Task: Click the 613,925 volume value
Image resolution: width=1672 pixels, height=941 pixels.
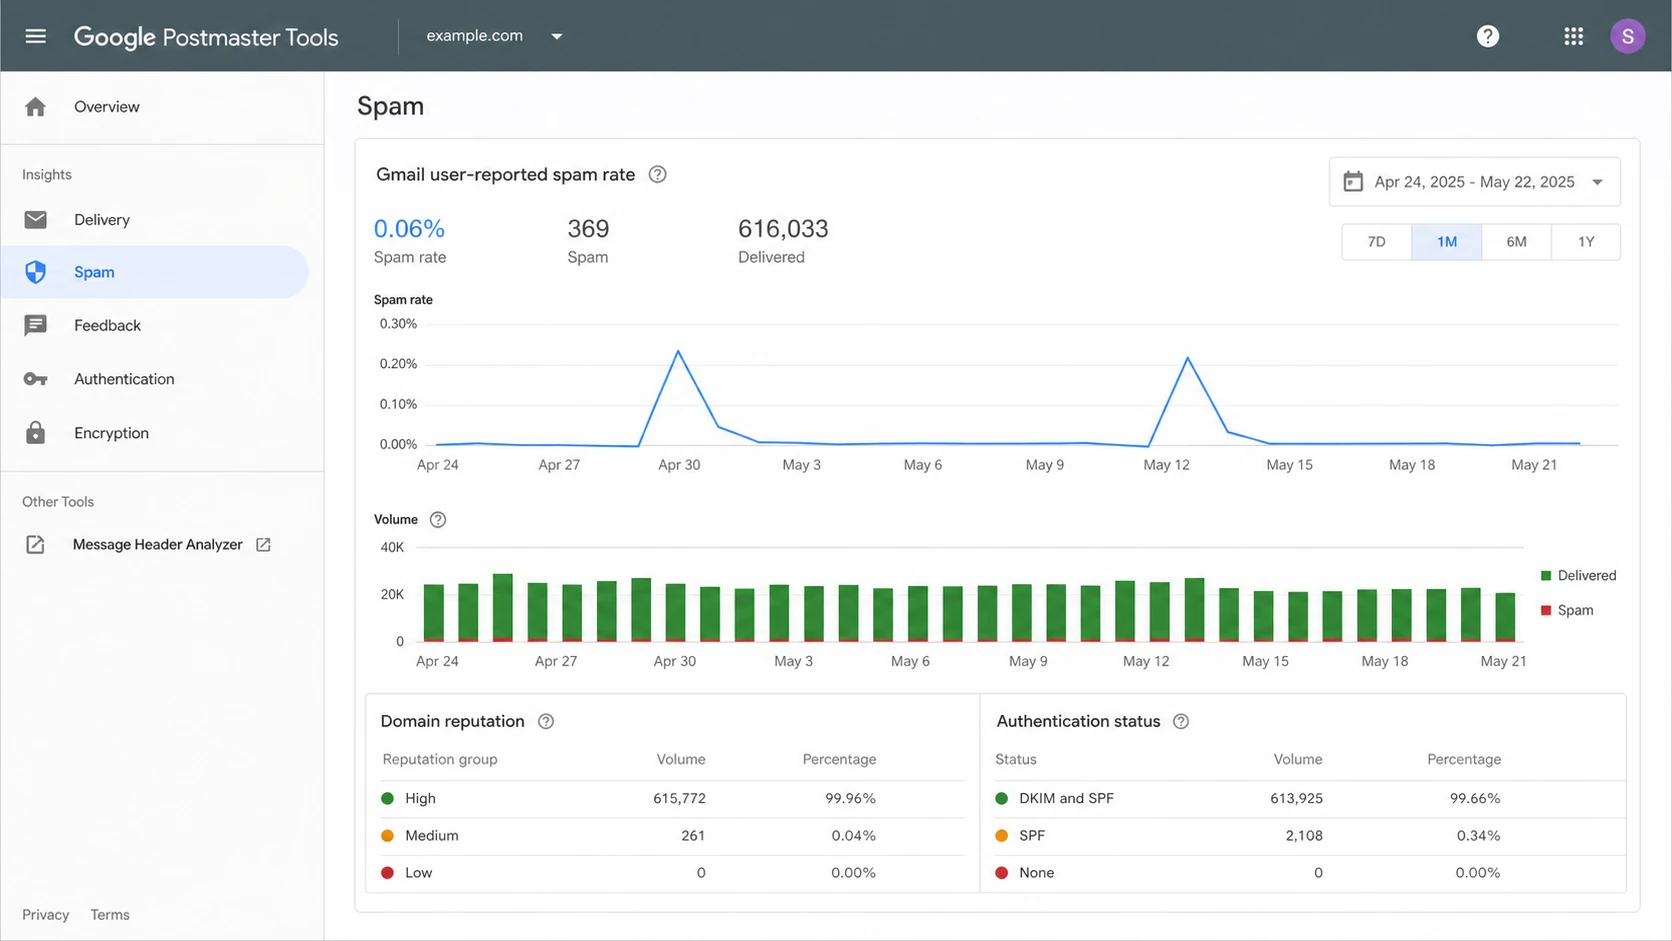Action: [1296, 799]
